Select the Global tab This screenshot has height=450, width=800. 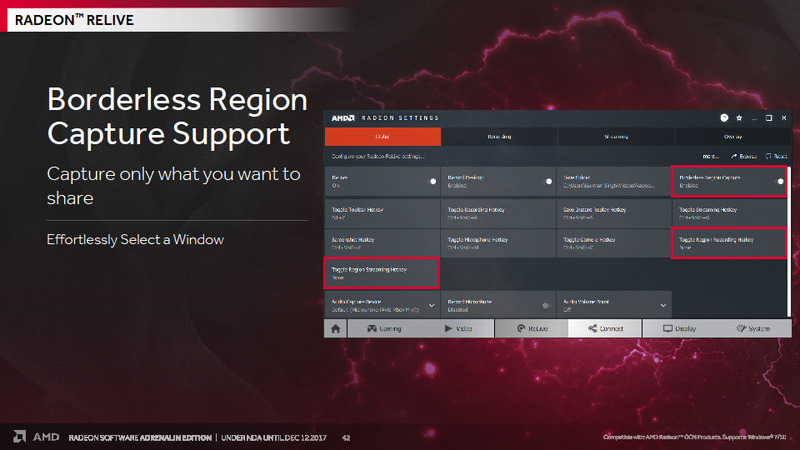pos(383,137)
